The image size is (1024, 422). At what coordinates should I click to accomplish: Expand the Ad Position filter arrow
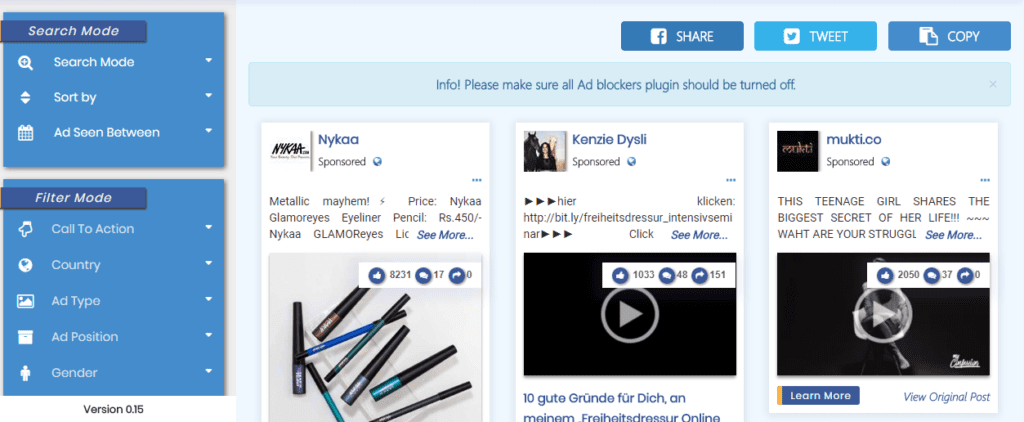click(x=209, y=335)
